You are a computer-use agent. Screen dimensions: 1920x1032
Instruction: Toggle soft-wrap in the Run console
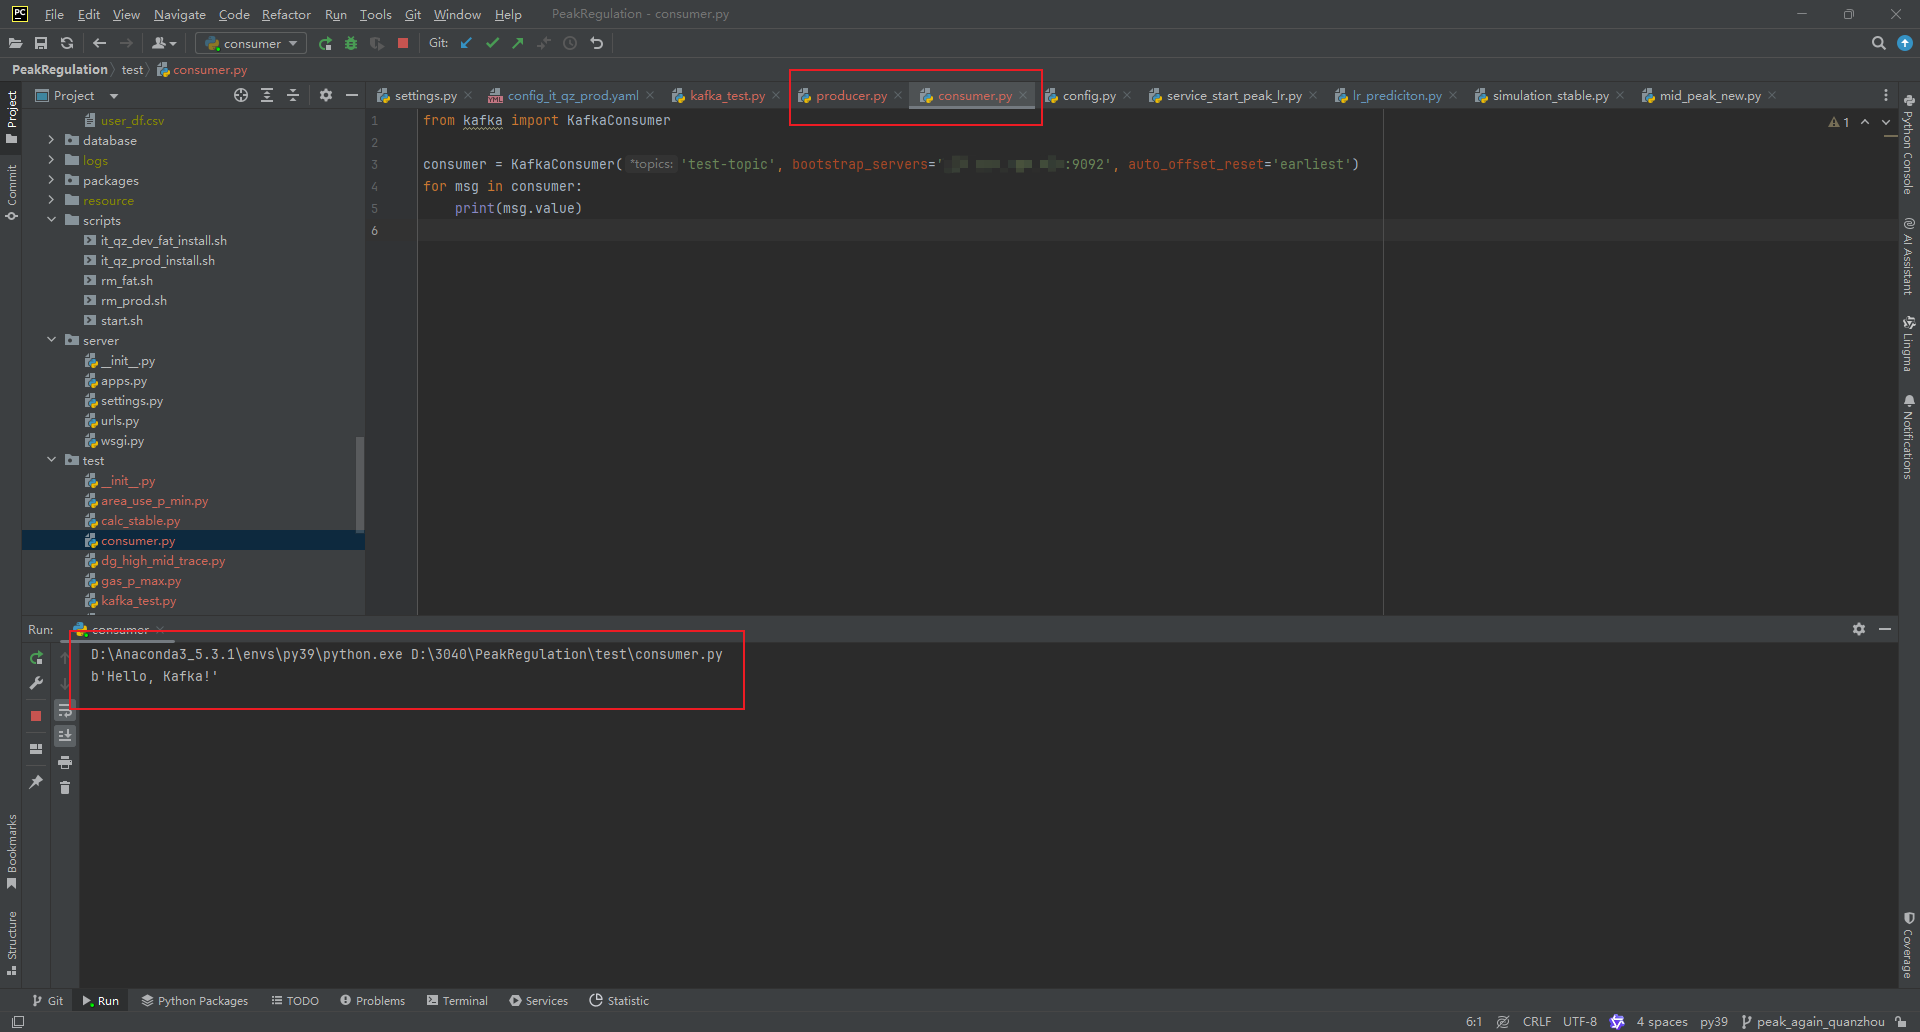tap(65, 710)
